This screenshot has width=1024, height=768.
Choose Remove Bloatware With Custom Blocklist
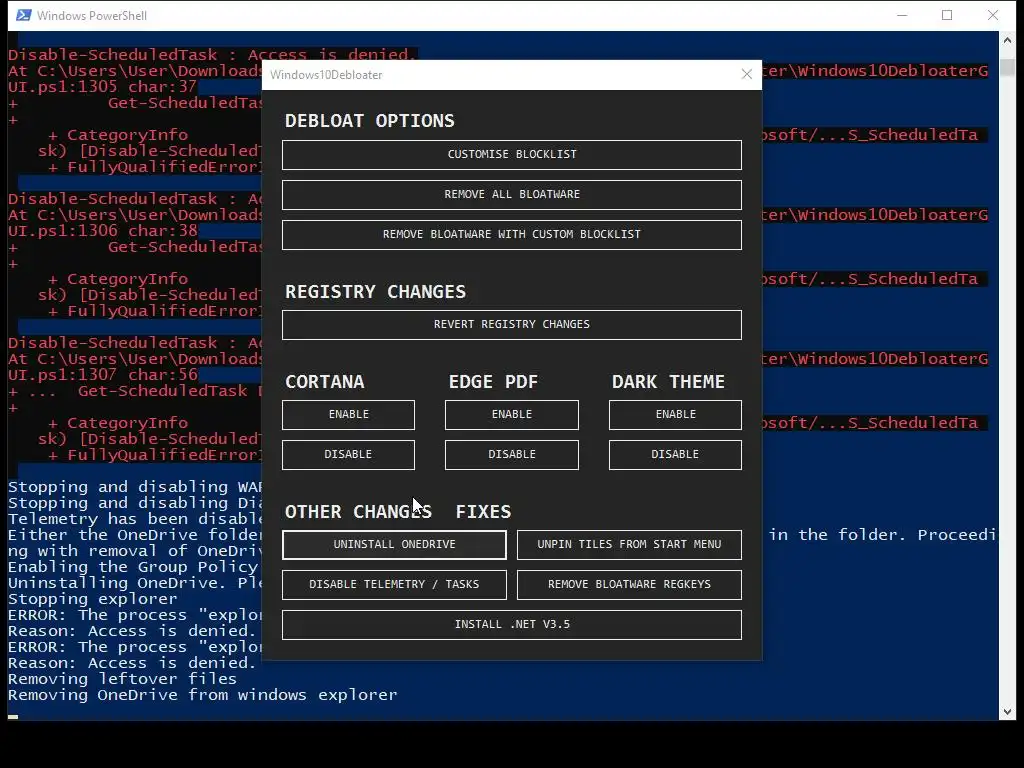coord(511,234)
